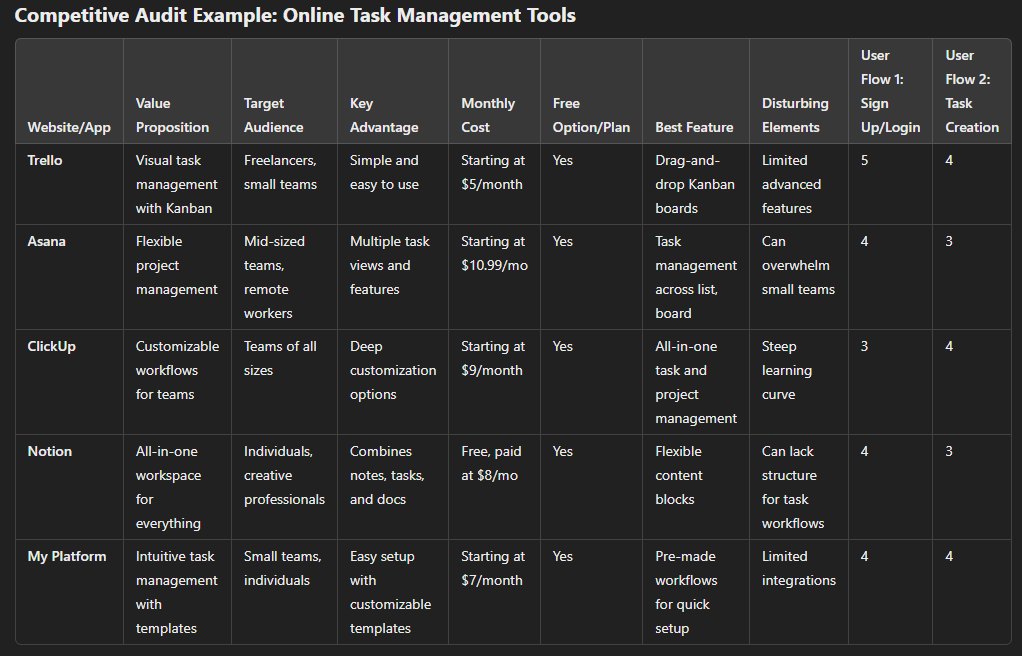Viewport: 1022px width, 656px height.
Task: Click the 'Starting at $10.99/mo' cell
Action: tap(494, 253)
